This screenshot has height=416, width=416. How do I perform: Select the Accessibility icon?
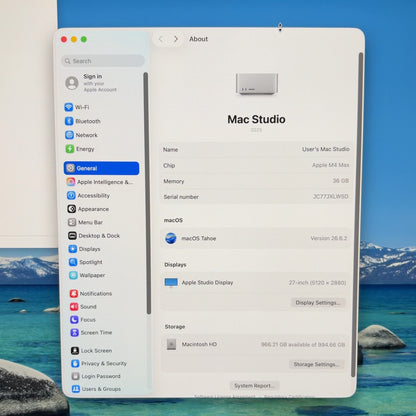coord(71,195)
